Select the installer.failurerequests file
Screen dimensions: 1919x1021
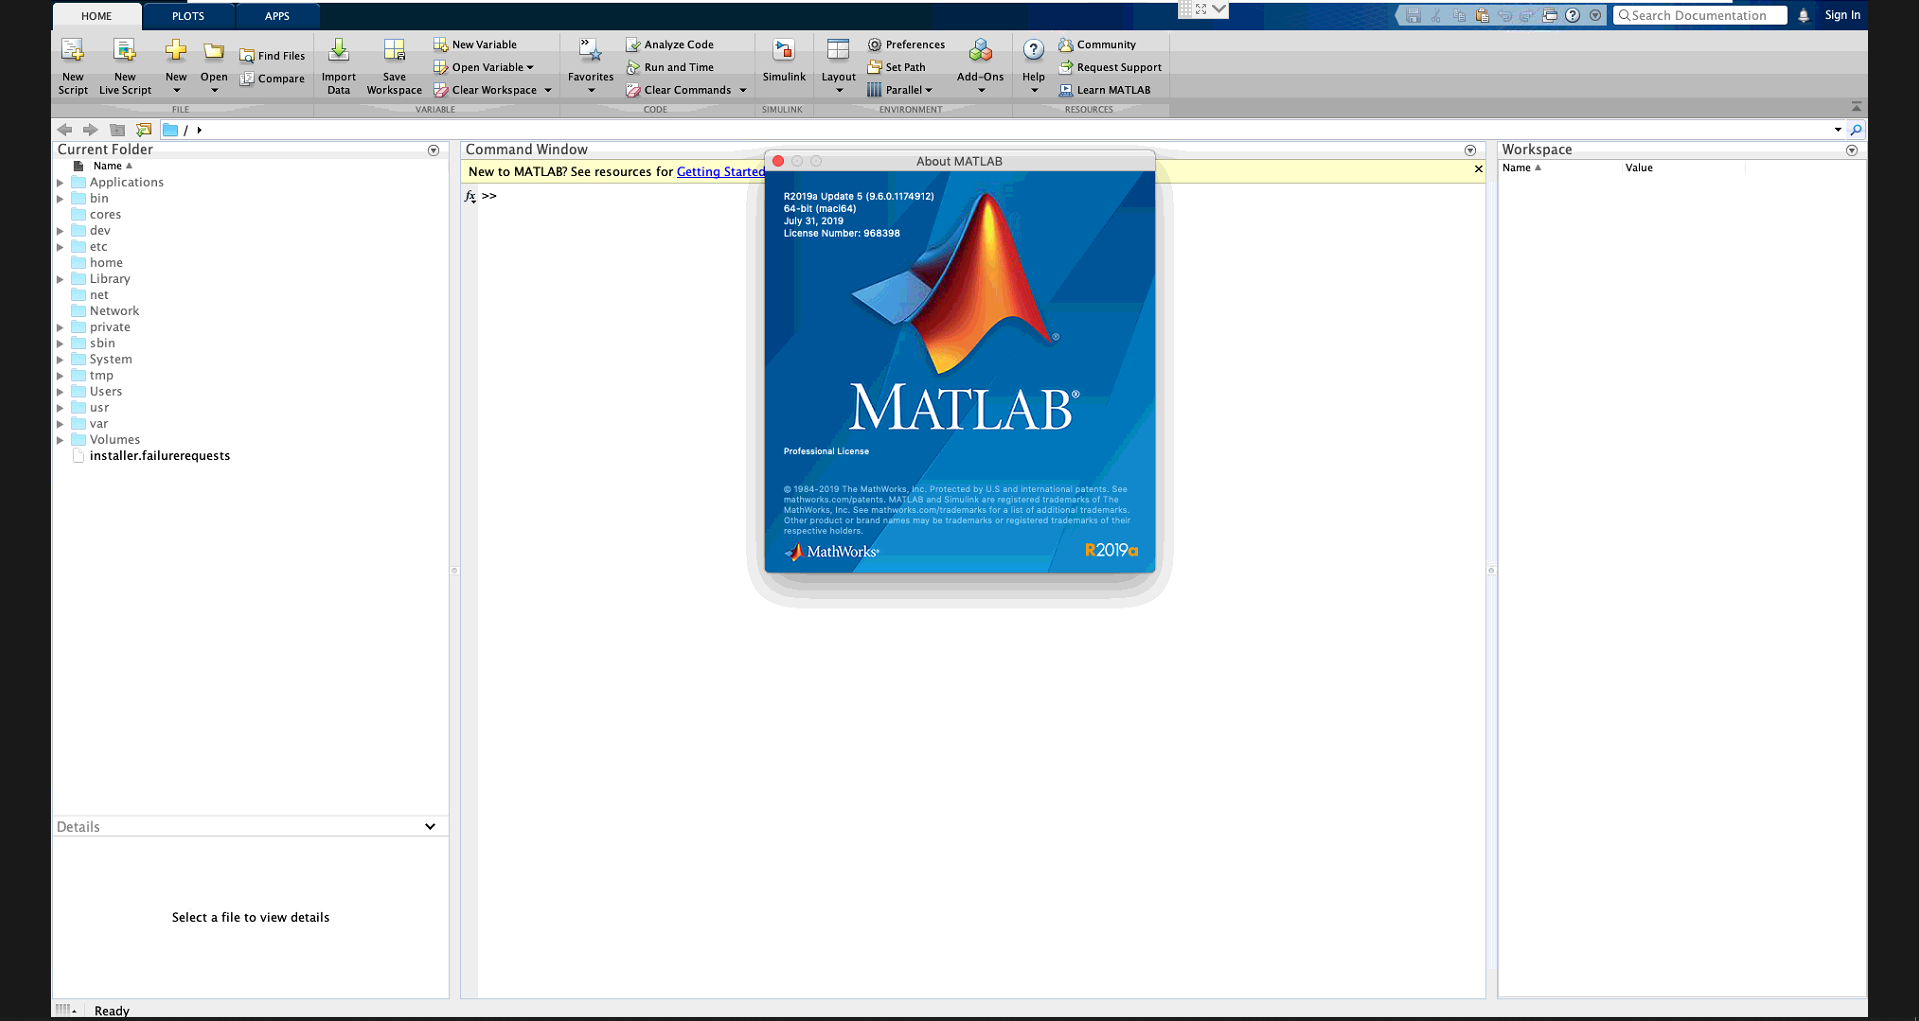160,456
